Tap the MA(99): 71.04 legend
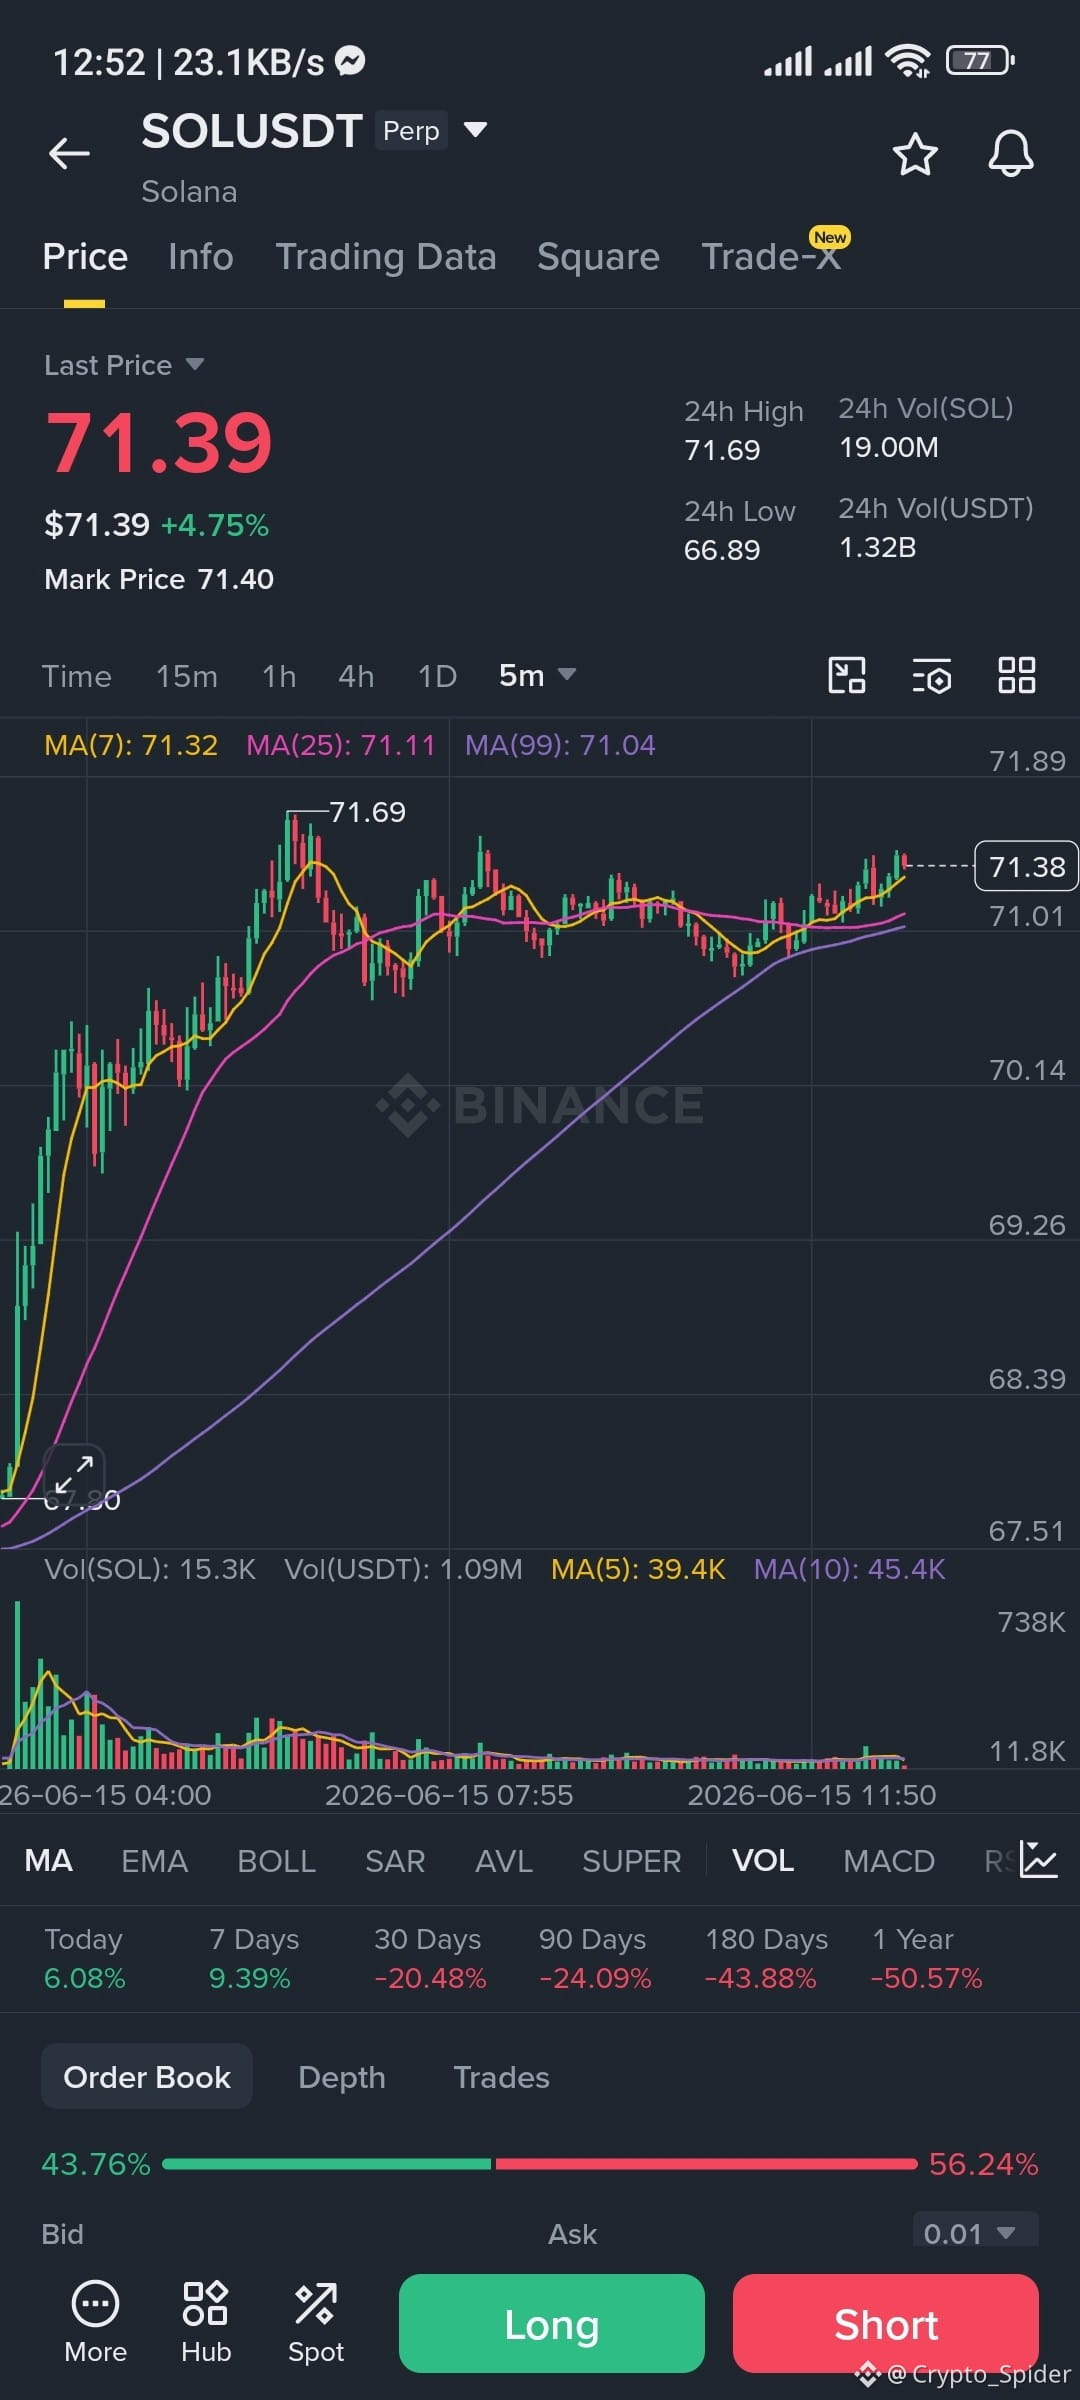This screenshot has height=2400, width=1080. tap(560, 745)
